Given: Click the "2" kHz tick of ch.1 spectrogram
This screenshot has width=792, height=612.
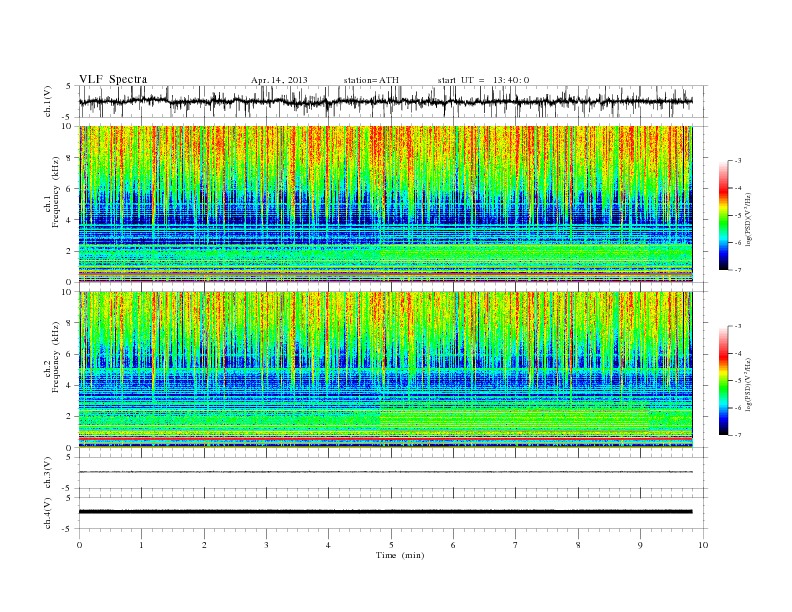Looking at the screenshot, I should 70,251.
